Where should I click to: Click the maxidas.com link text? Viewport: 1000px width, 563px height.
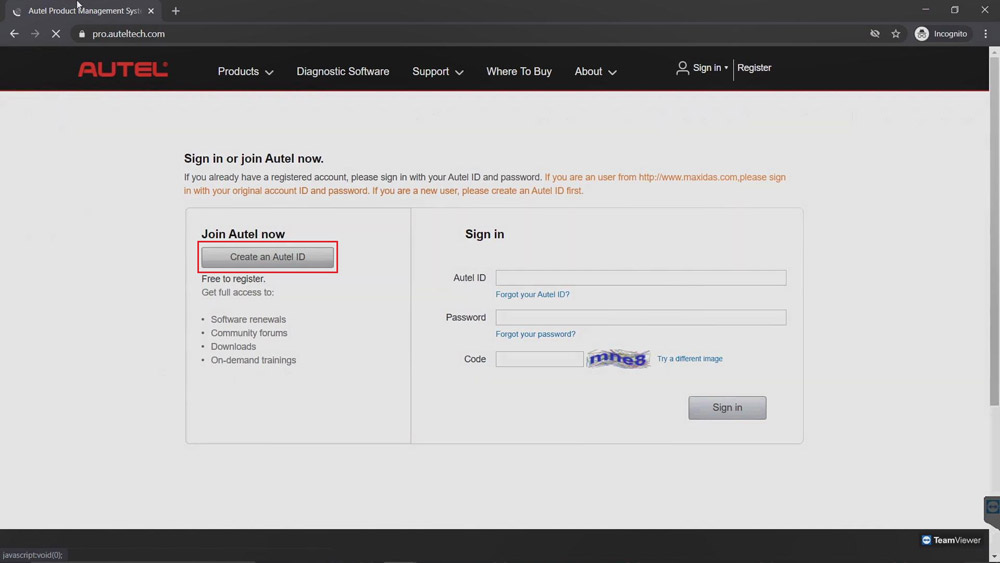click(x=688, y=177)
